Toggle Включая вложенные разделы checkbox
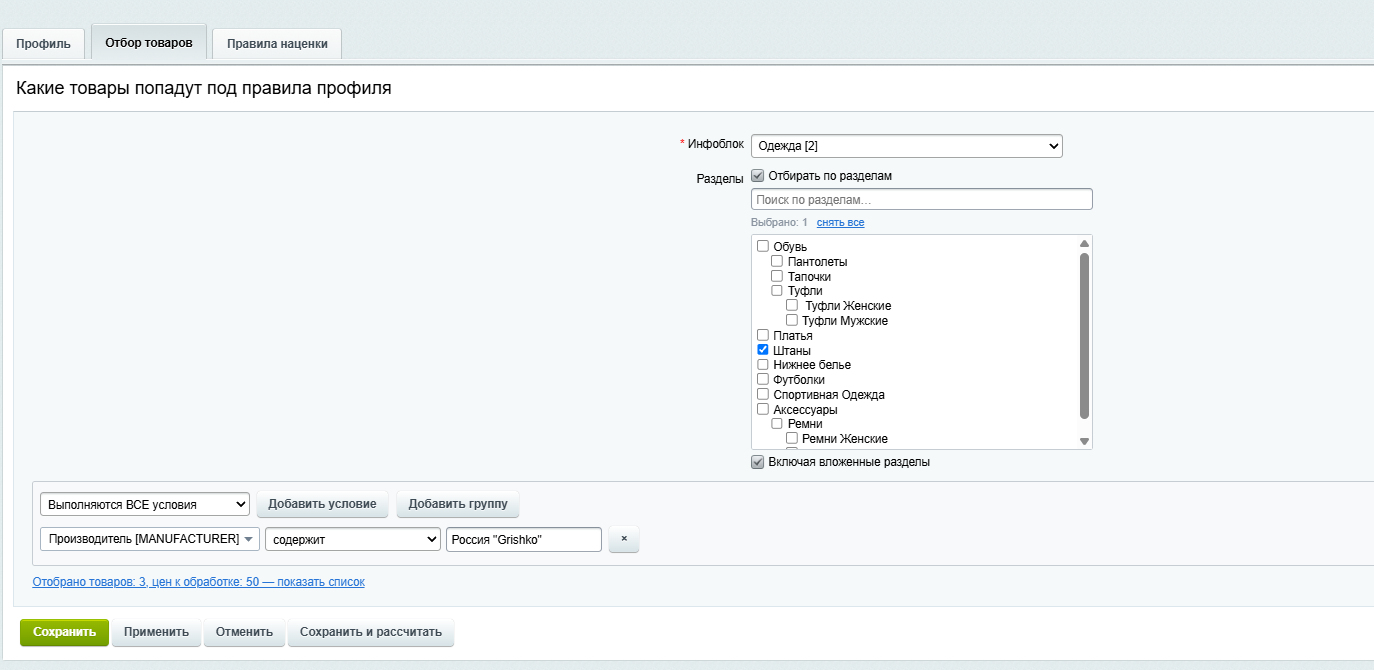 [x=758, y=462]
